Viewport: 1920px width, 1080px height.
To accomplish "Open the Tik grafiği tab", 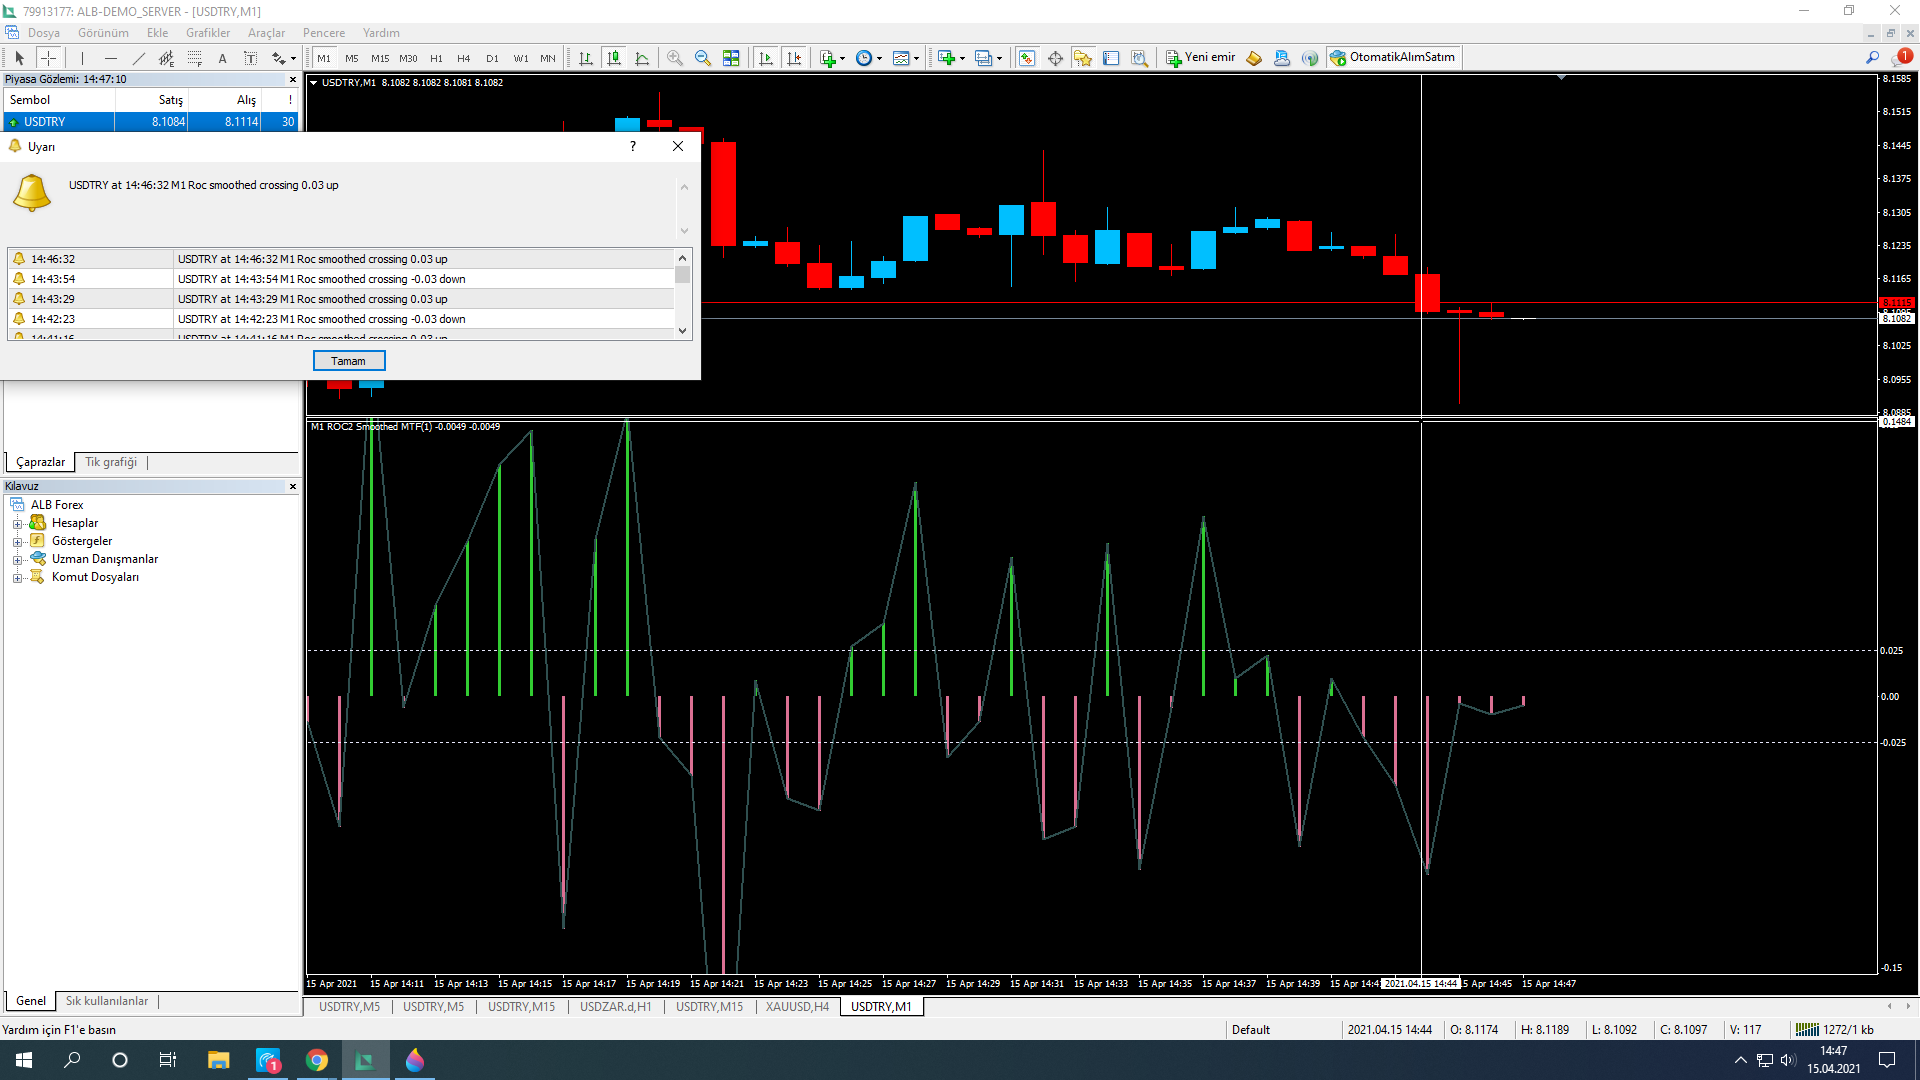I will click(111, 462).
